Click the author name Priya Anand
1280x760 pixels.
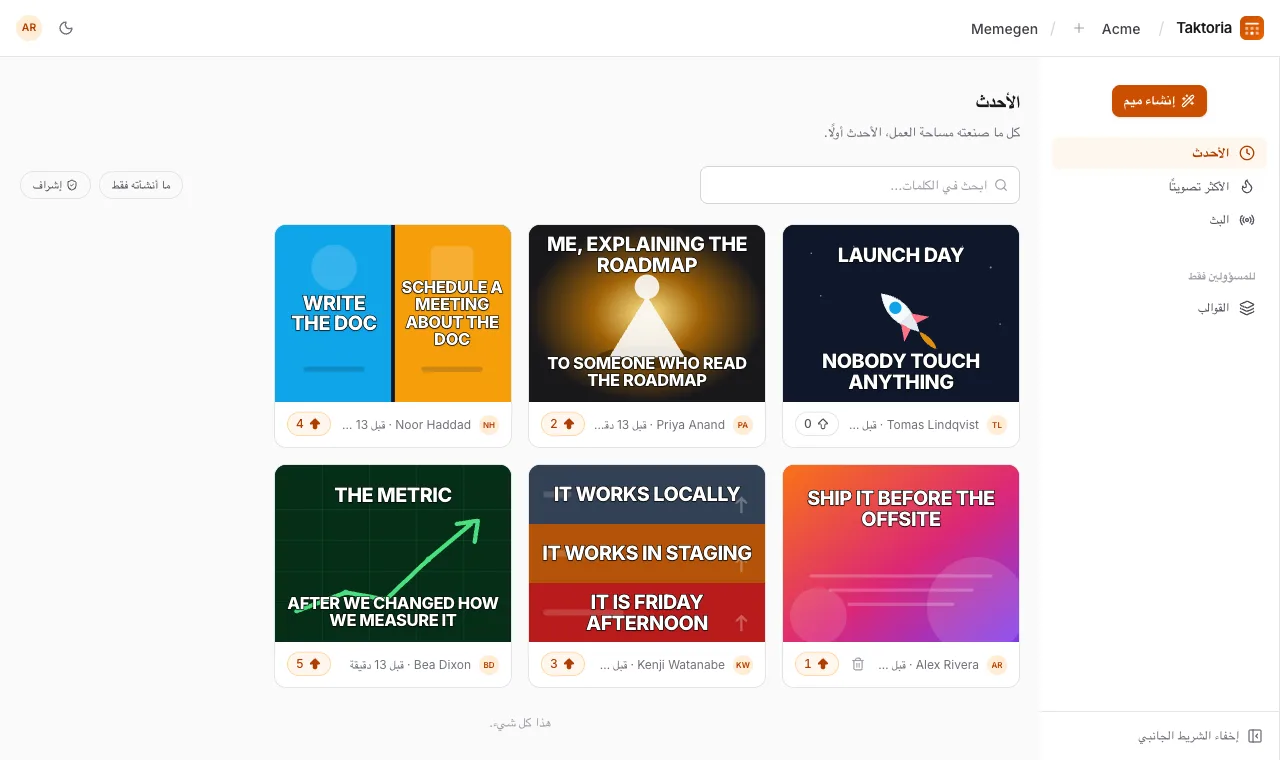point(691,425)
